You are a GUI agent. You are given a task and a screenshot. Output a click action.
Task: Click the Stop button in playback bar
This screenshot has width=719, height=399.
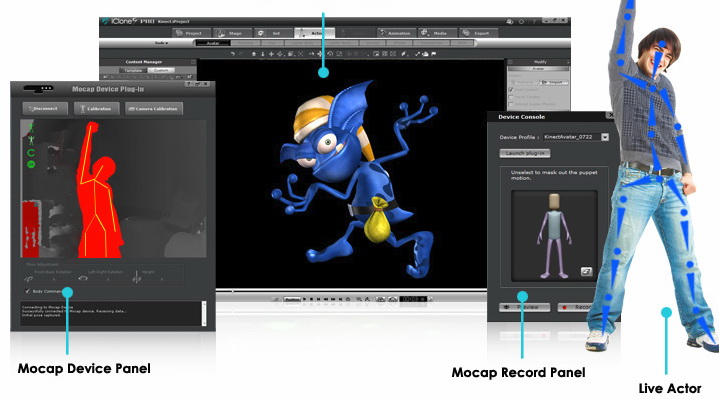point(312,299)
